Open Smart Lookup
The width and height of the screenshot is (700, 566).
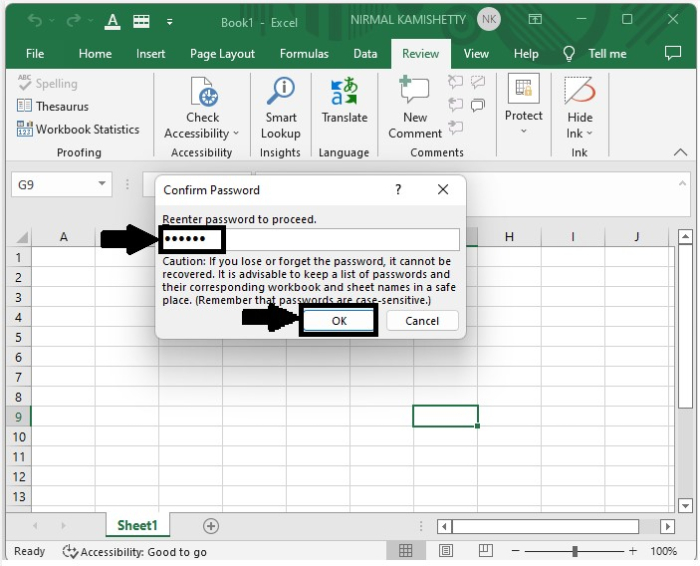[281, 108]
